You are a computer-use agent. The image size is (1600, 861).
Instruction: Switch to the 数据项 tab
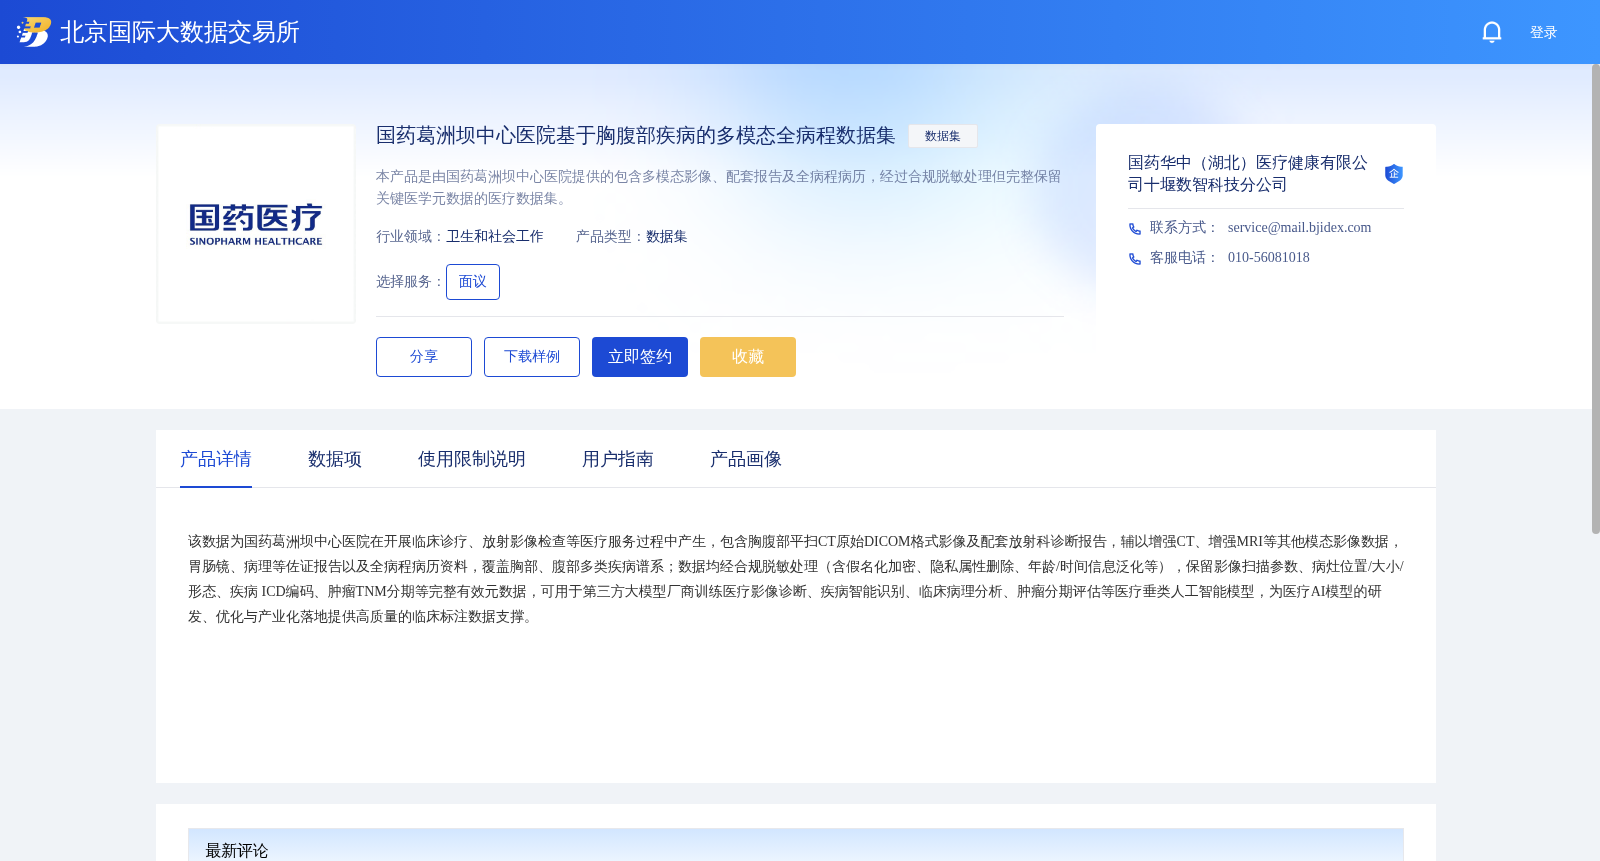point(335,459)
